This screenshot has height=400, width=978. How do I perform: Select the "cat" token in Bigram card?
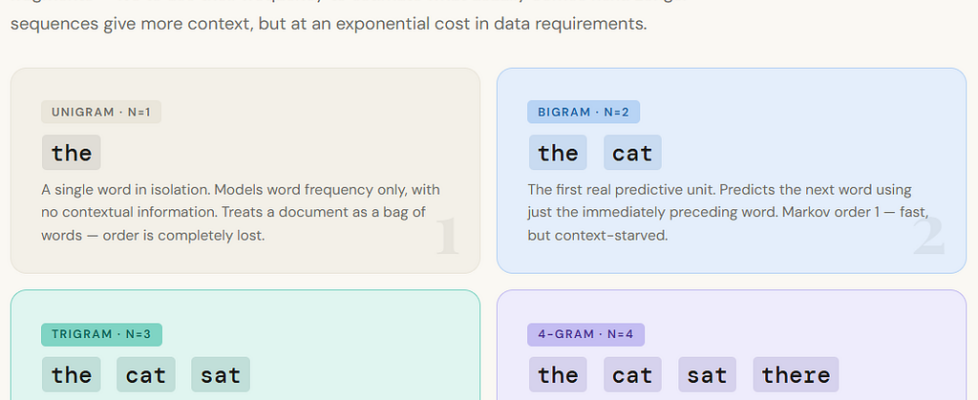point(632,153)
